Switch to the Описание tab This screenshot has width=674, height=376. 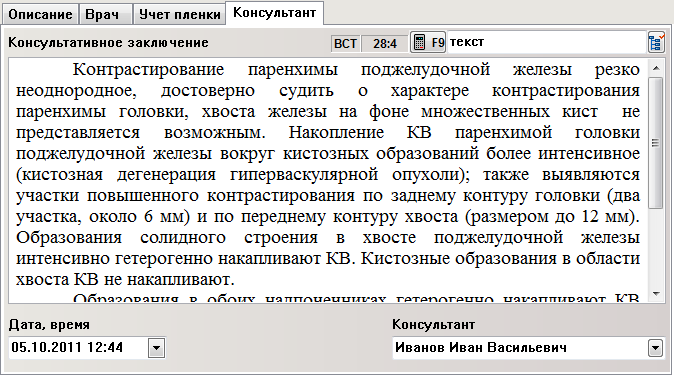coord(40,14)
